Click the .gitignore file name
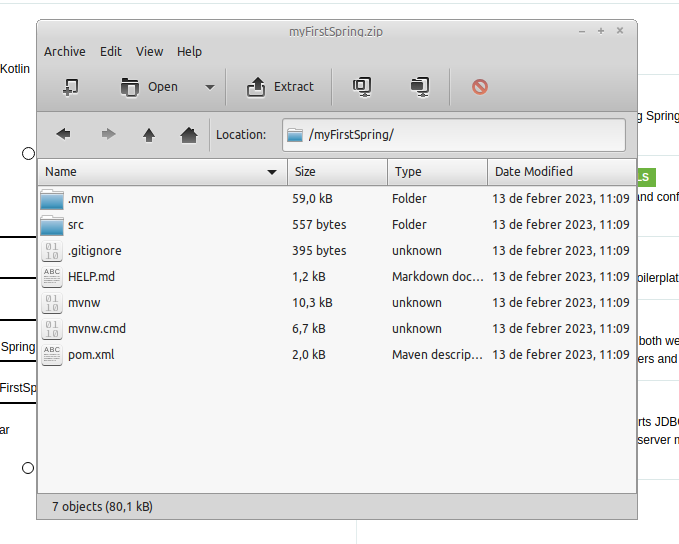The image size is (679, 544). [x=94, y=251]
